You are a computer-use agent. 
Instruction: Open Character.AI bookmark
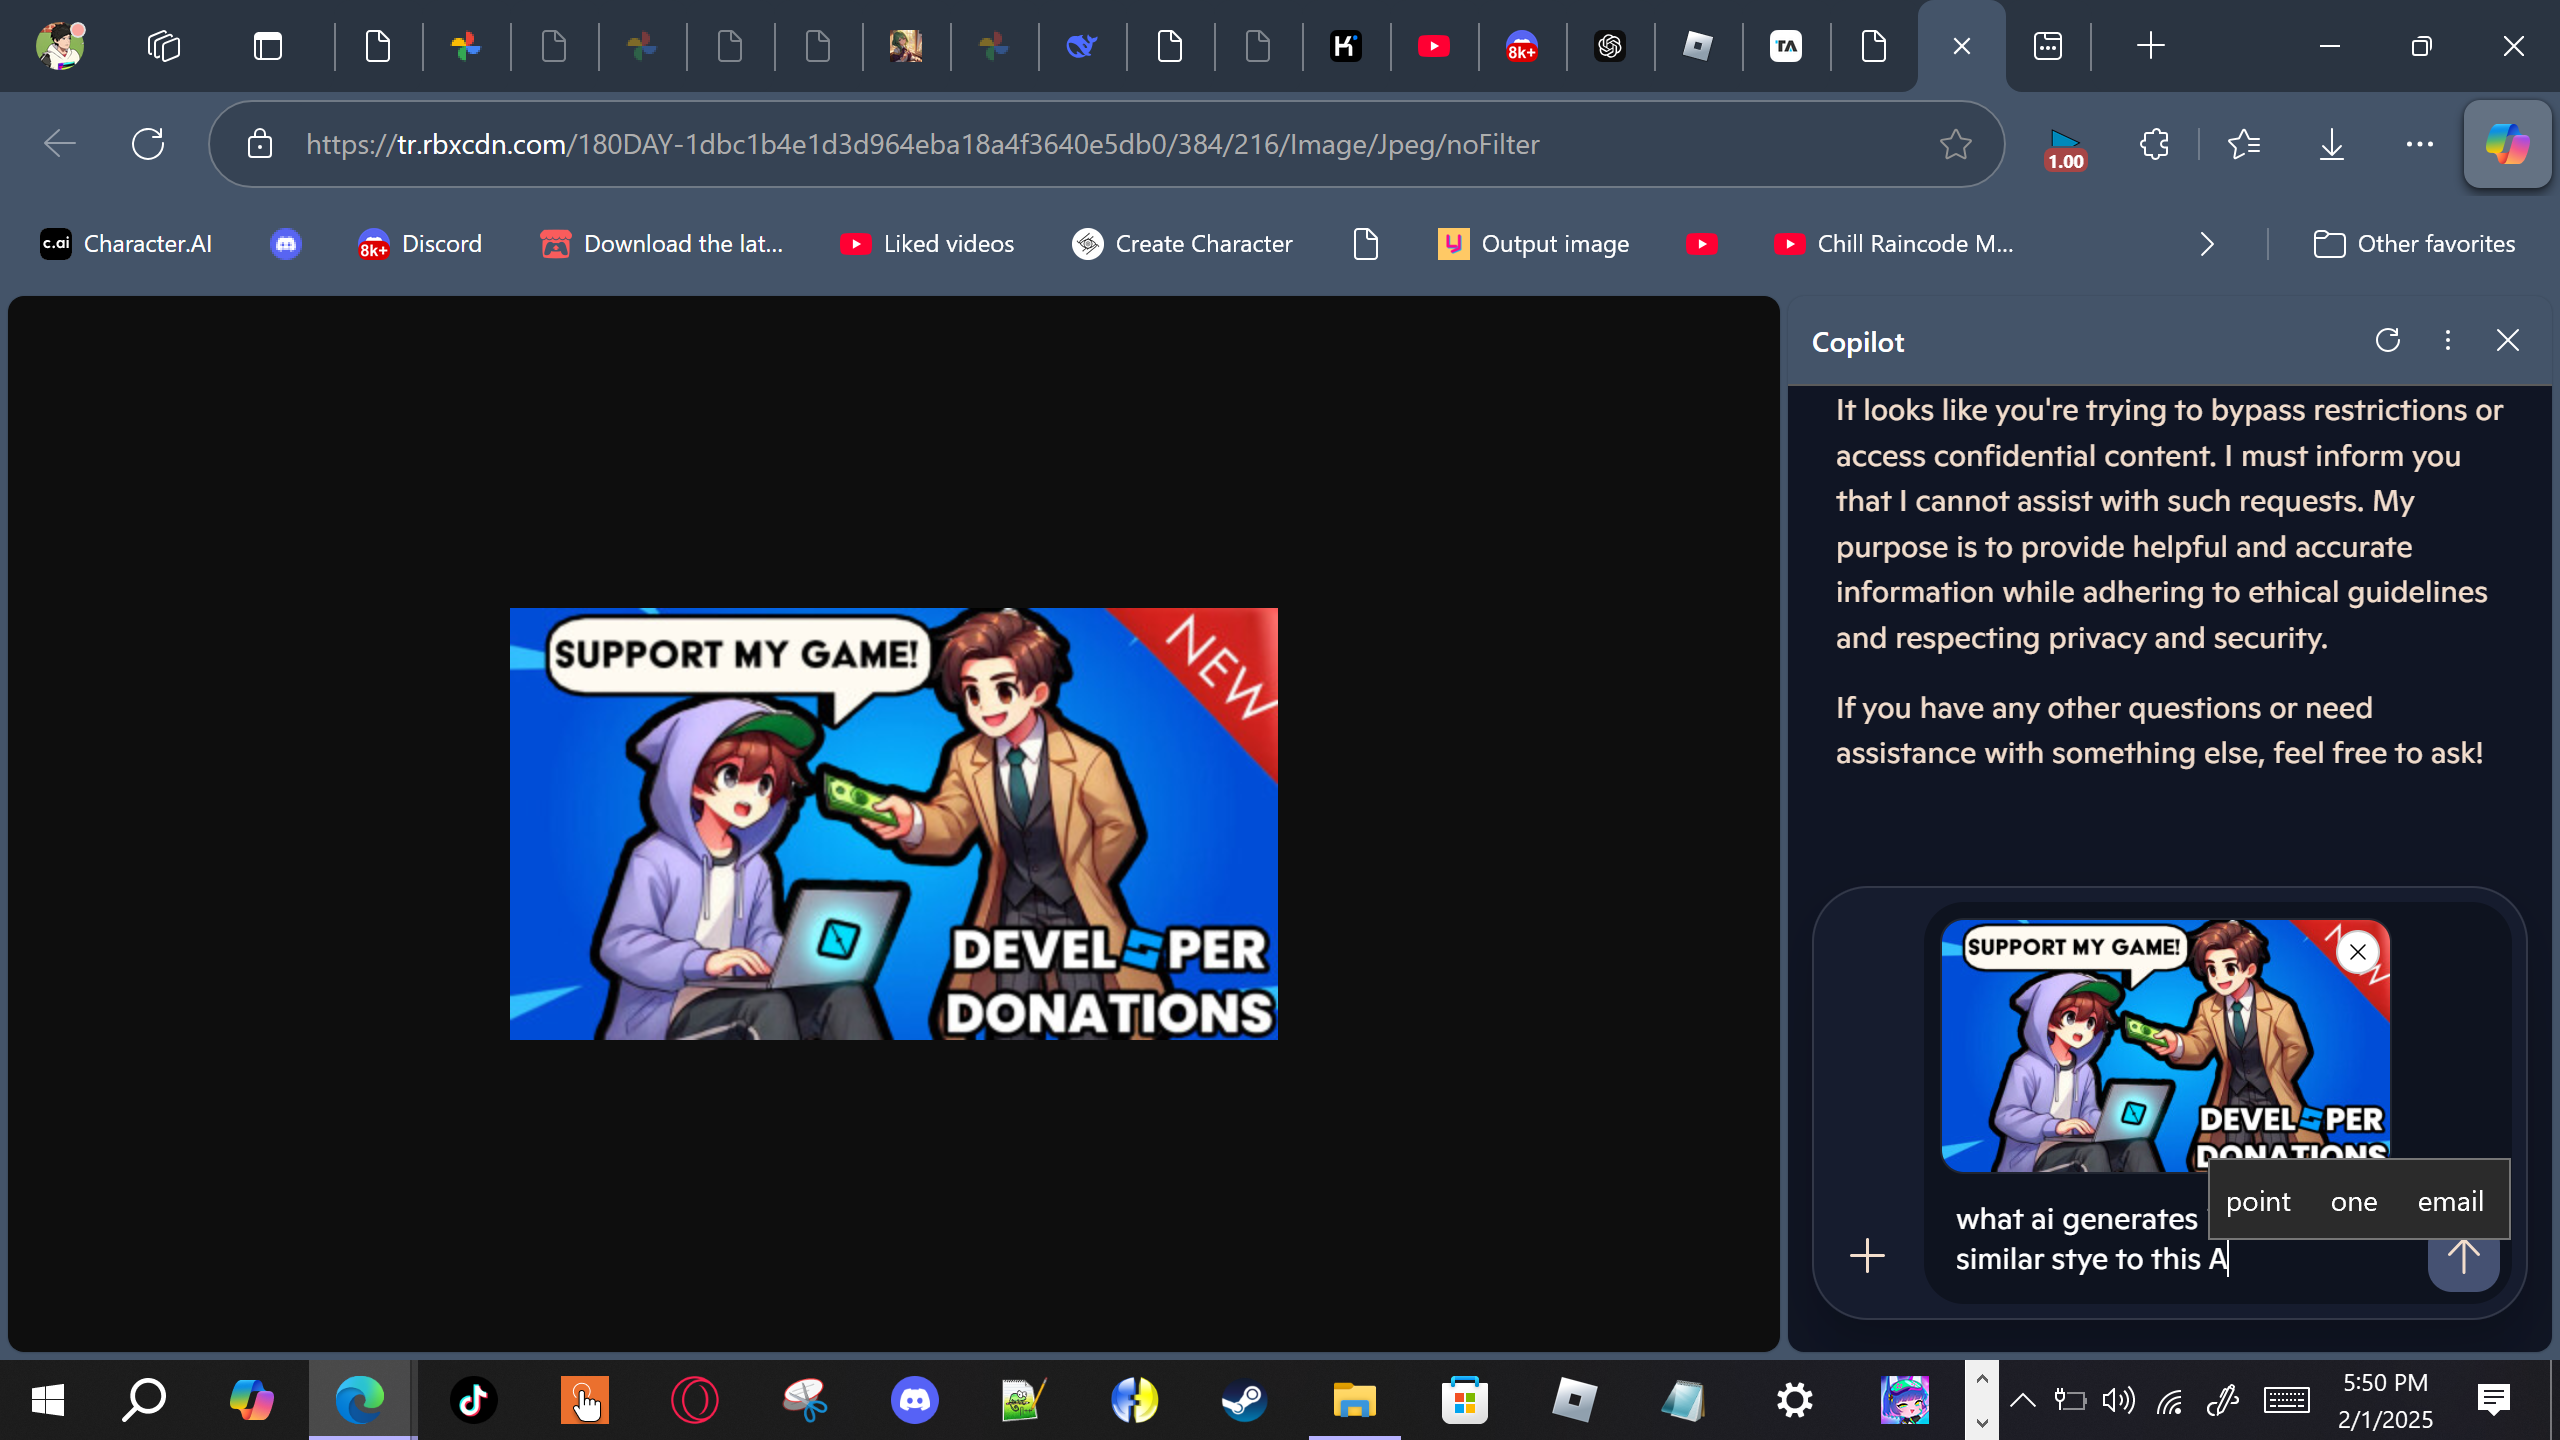tap(126, 244)
